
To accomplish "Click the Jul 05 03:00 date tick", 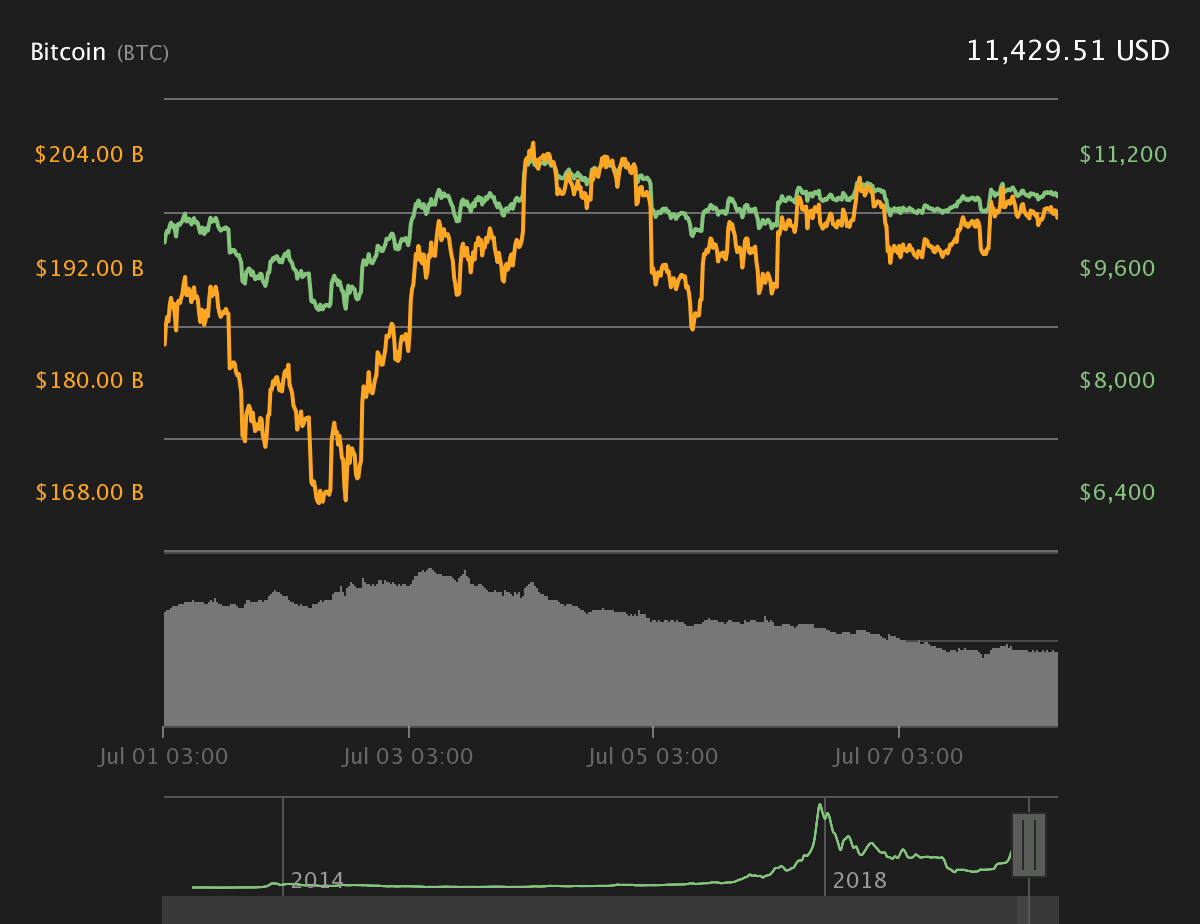I will coord(653,756).
